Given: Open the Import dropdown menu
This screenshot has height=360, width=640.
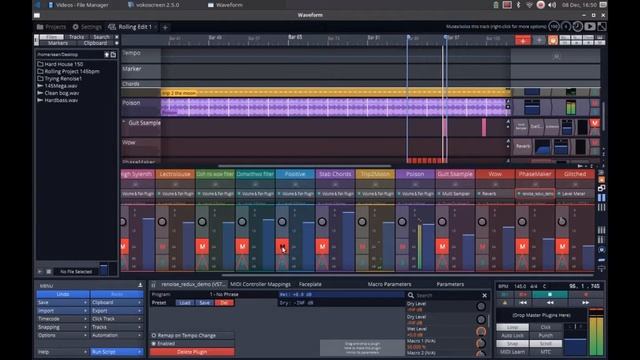Looking at the screenshot, I should pos(63,311).
